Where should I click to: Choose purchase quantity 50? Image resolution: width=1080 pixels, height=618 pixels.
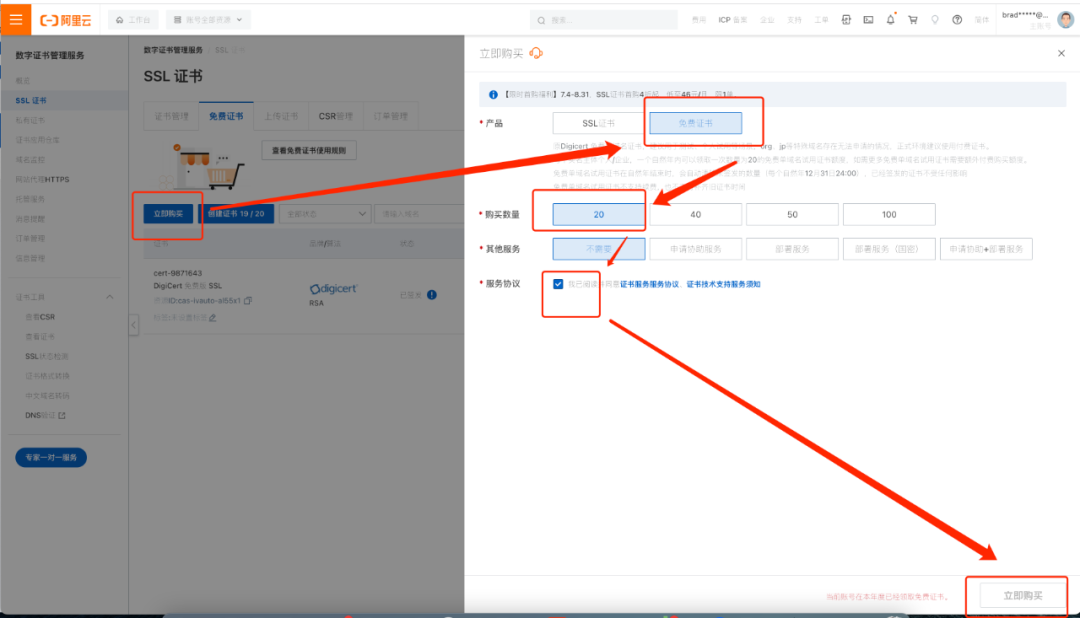point(792,214)
